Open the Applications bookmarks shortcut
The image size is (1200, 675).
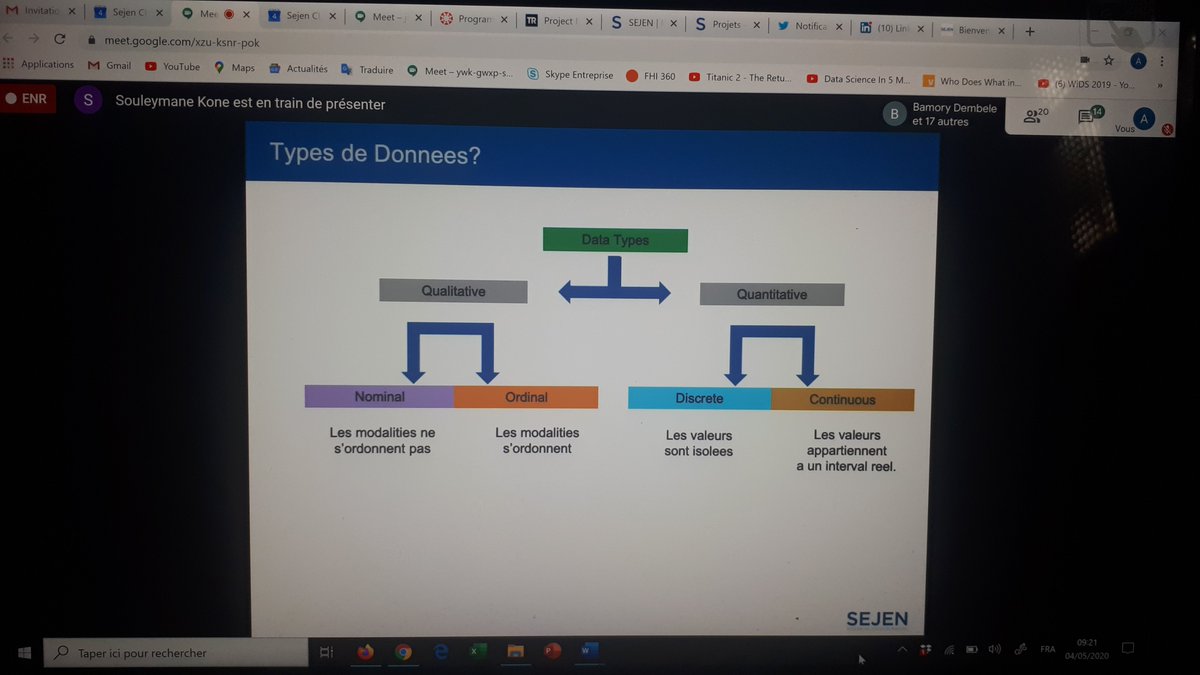coord(39,64)
